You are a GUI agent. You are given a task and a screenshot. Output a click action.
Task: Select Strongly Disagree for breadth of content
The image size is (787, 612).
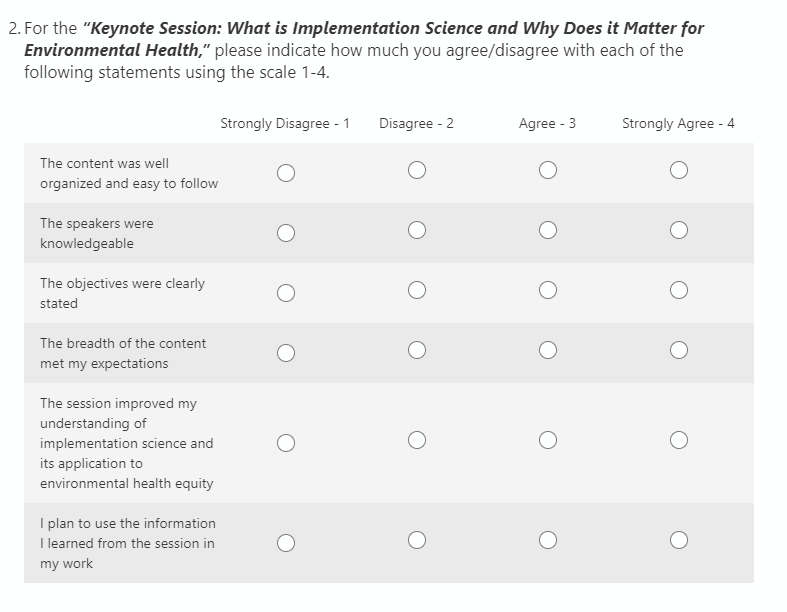(x=286, y=353)
